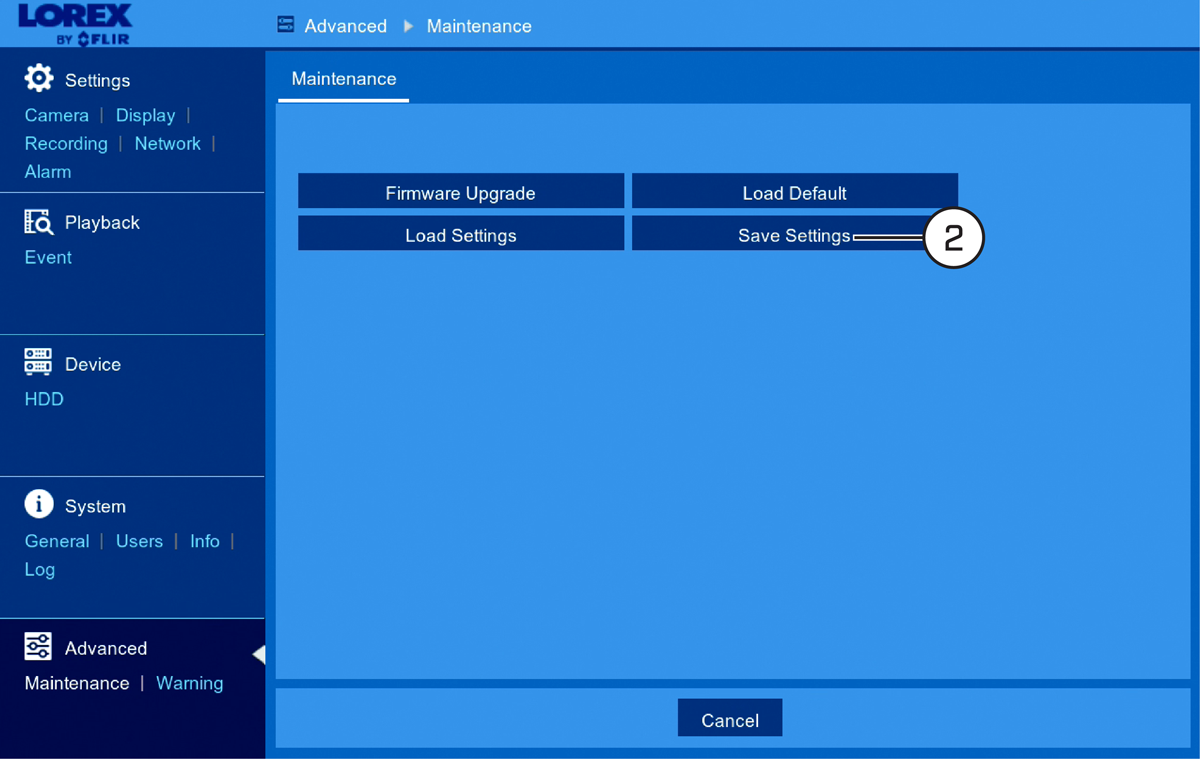The width and height of the screenshot is (1200, 759).
Task: Open the HDD device page
Action: [44, 399]
